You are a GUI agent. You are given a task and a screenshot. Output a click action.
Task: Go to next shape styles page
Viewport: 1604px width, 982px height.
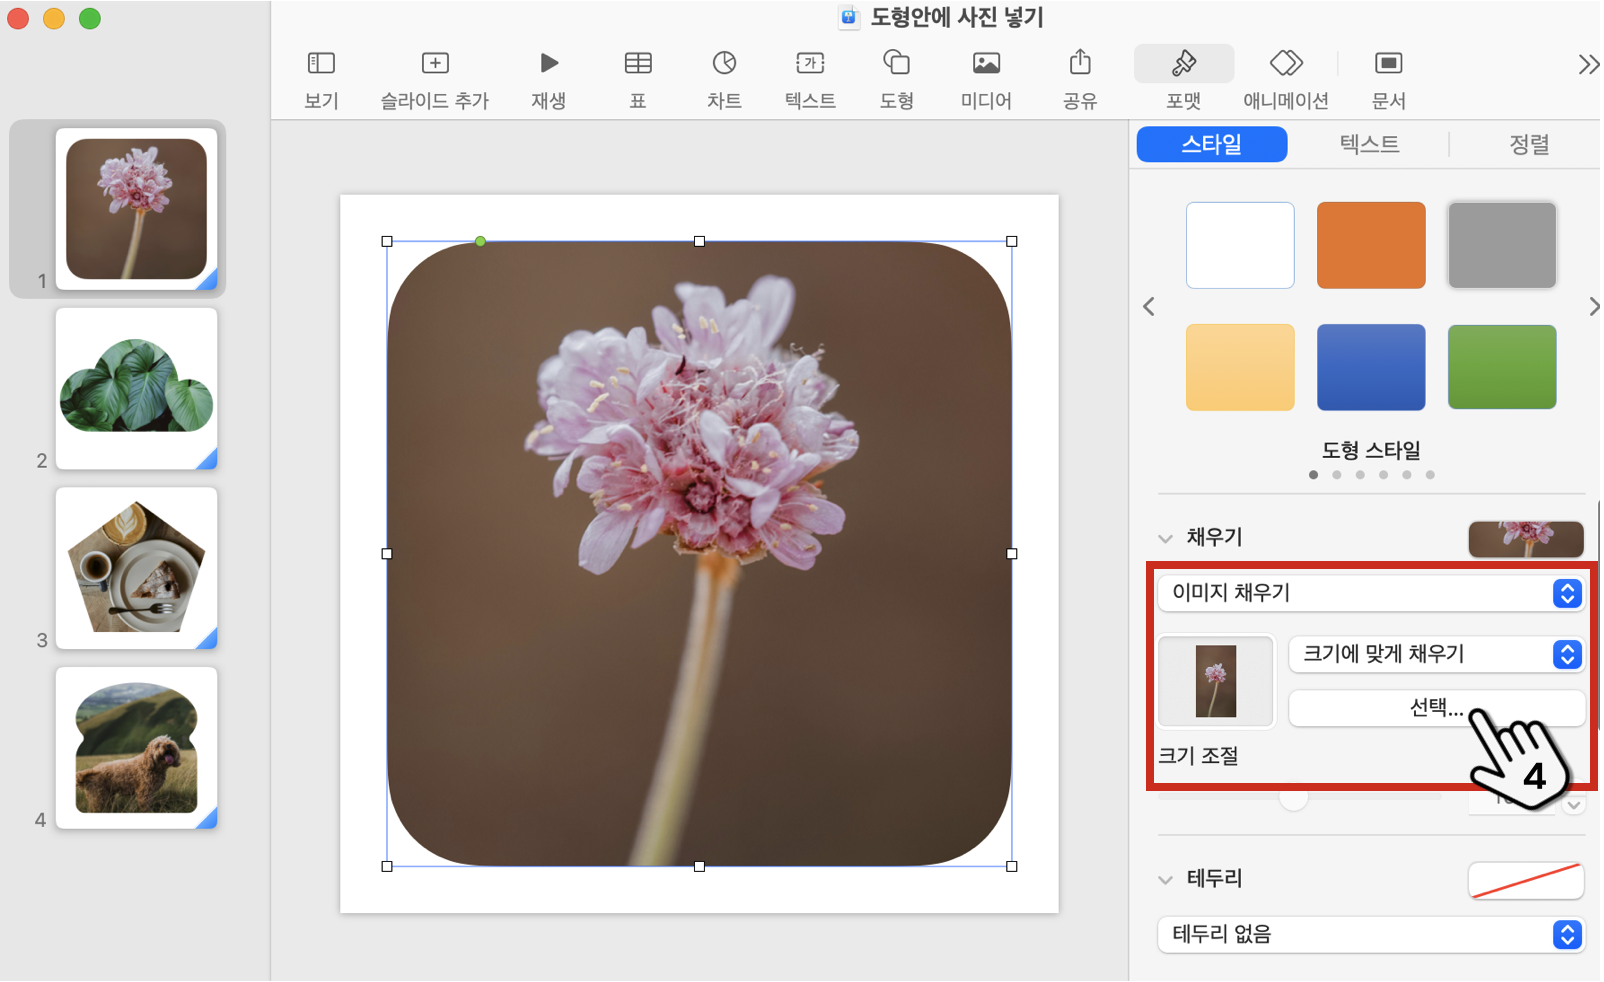(x=1593, y=307)
